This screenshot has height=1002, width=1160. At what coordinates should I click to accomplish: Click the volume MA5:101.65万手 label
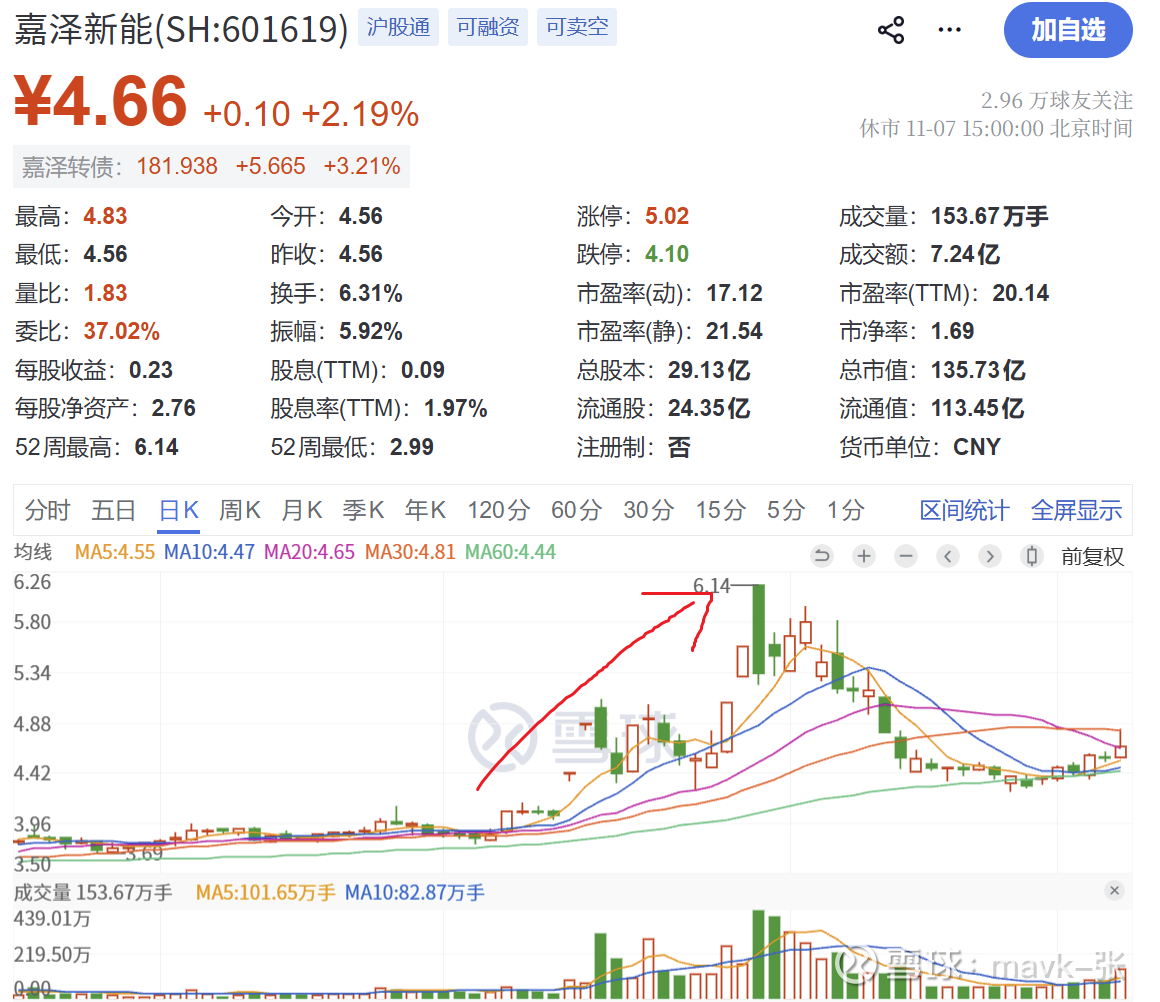266,892
